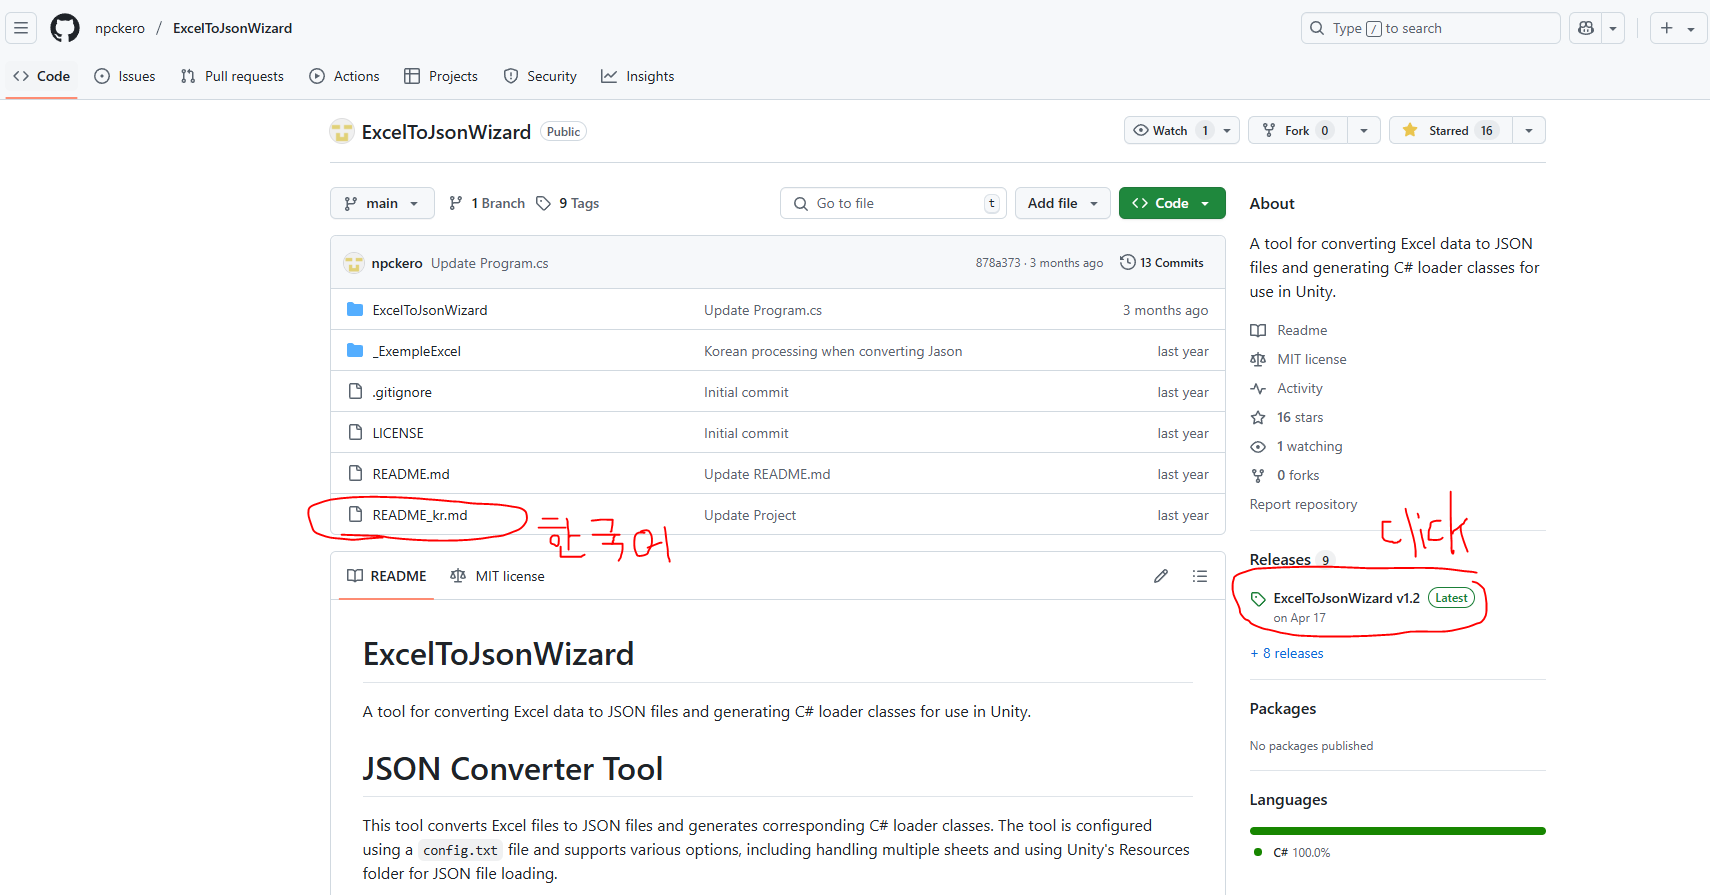This screenshot has height=895, width=1710.
Task: Open the ExcelToJsonWizard folder
Action: tap(430, 310)
